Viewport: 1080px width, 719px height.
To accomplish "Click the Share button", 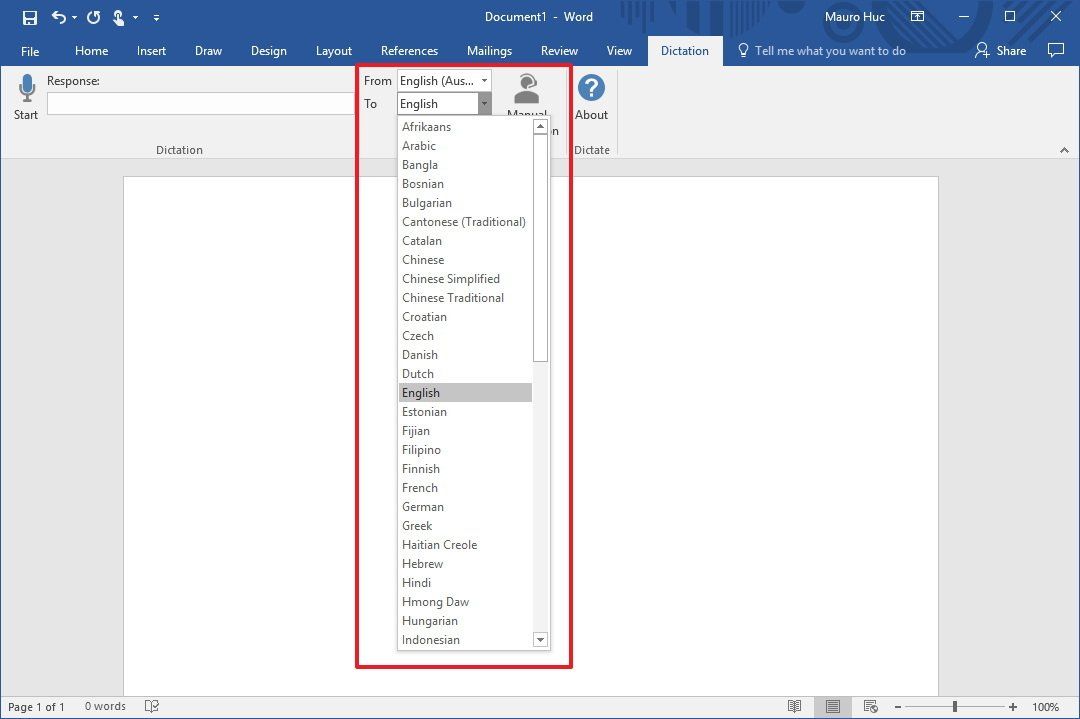I will [x=1000, y=50].
